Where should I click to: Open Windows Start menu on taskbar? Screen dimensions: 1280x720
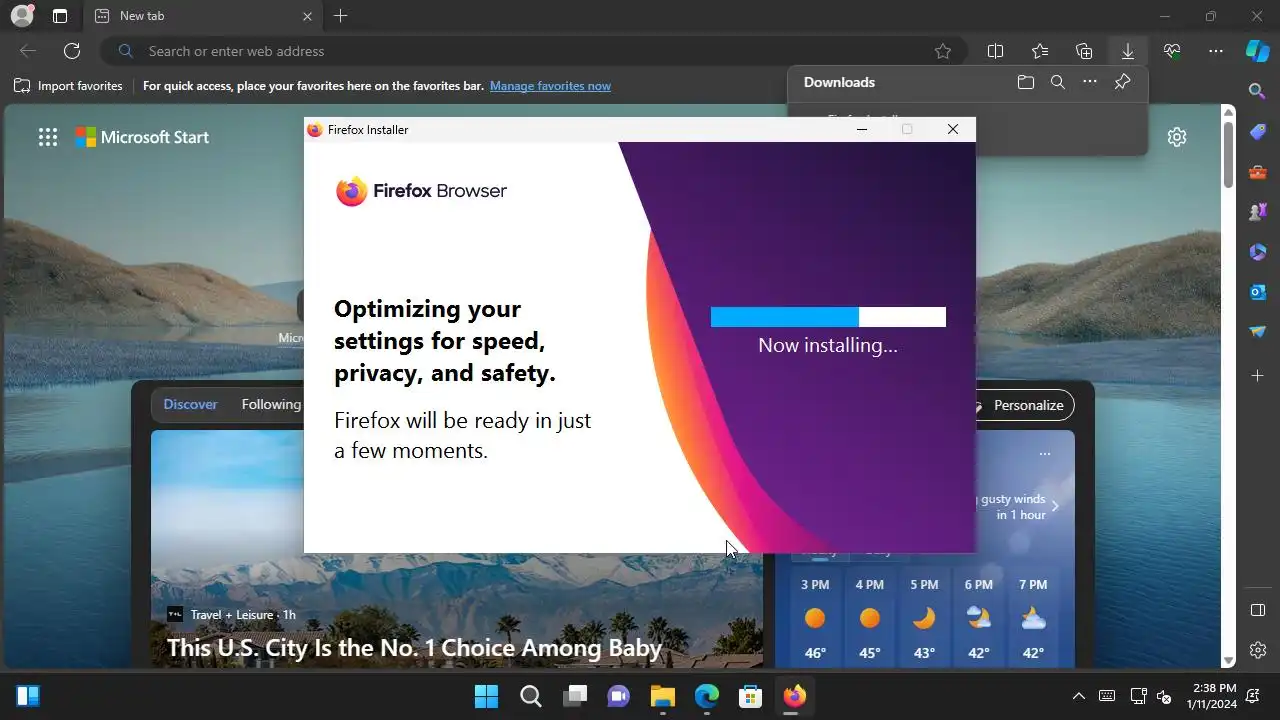(x=487, y=696)
